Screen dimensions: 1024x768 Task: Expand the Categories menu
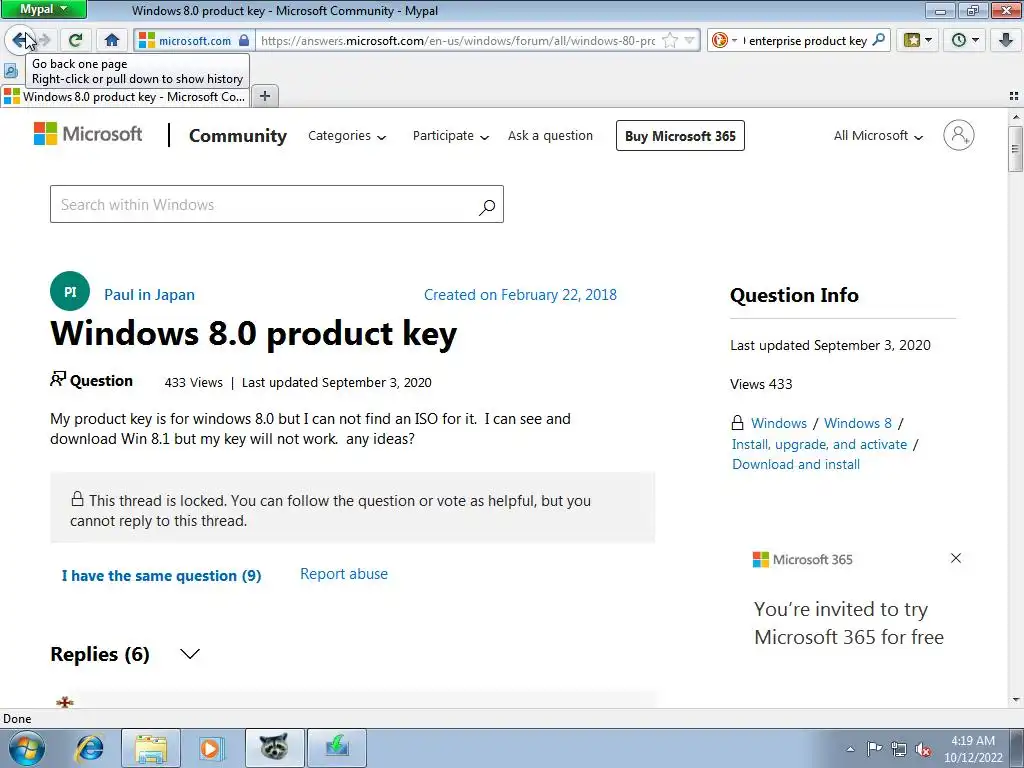347,136
